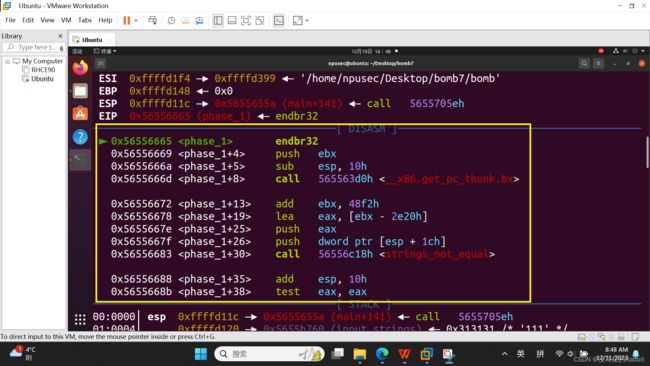Toggle the console view toolbar icon
This screenshot has height=366, width=650.
click(279, 20)
